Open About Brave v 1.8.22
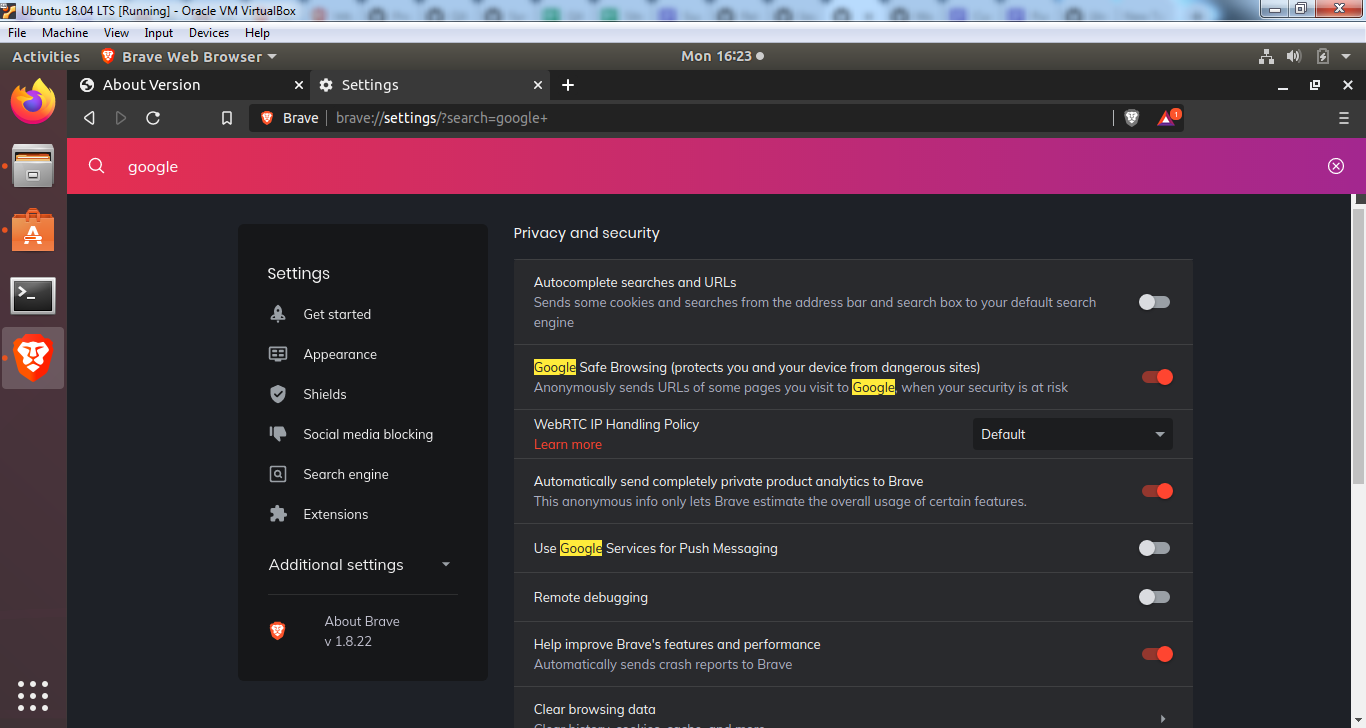The height and width of the screenshot is (728, 1366). (362, 631)
